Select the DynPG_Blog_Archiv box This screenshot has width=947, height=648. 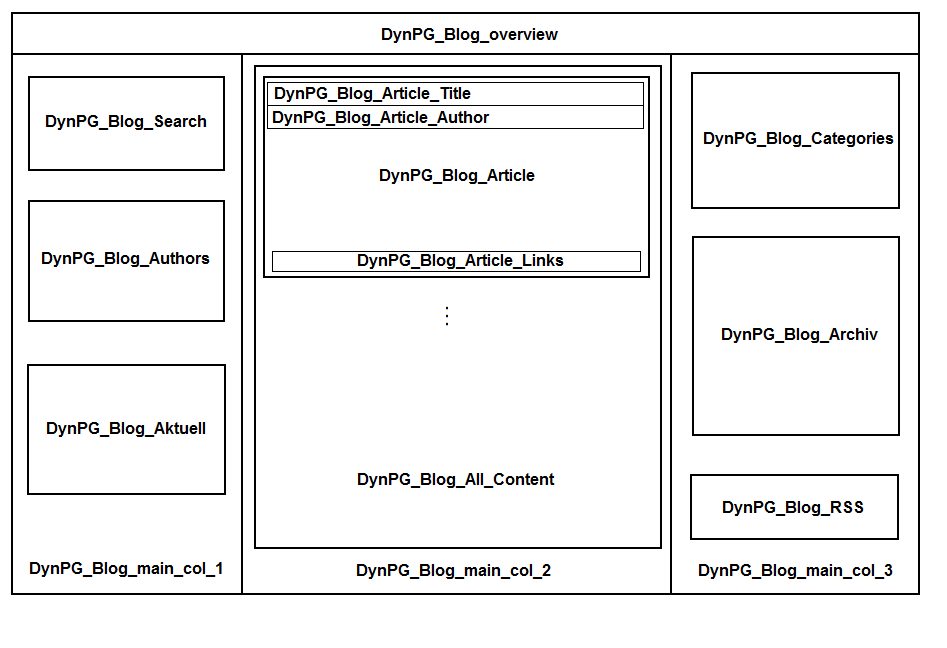(x=797, y=335)
